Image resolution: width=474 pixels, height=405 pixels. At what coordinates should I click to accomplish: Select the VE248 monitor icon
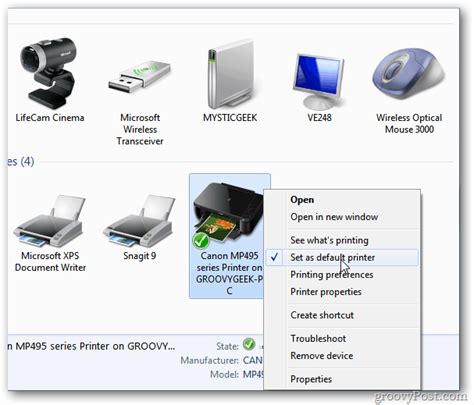[x=318, y=82]
